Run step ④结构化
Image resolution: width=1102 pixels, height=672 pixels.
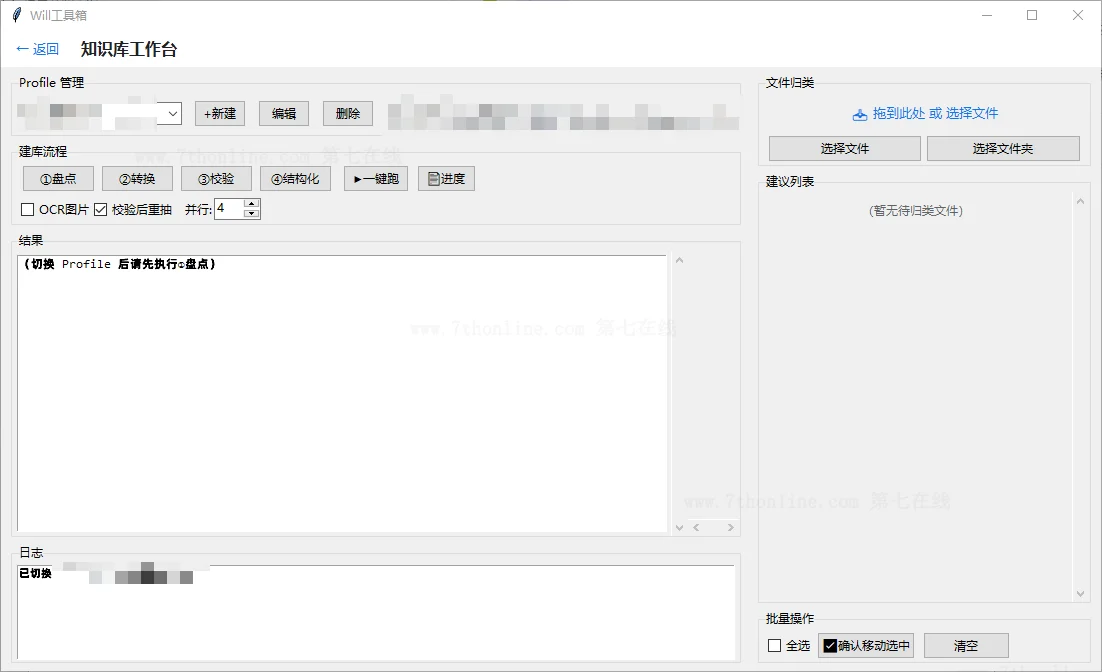[x=295, y=179]
